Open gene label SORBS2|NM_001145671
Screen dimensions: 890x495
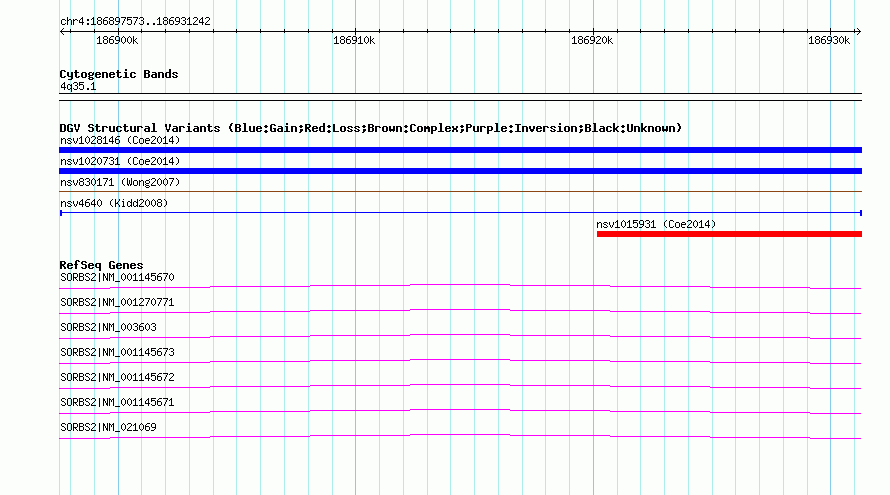(x=117, y=402)
